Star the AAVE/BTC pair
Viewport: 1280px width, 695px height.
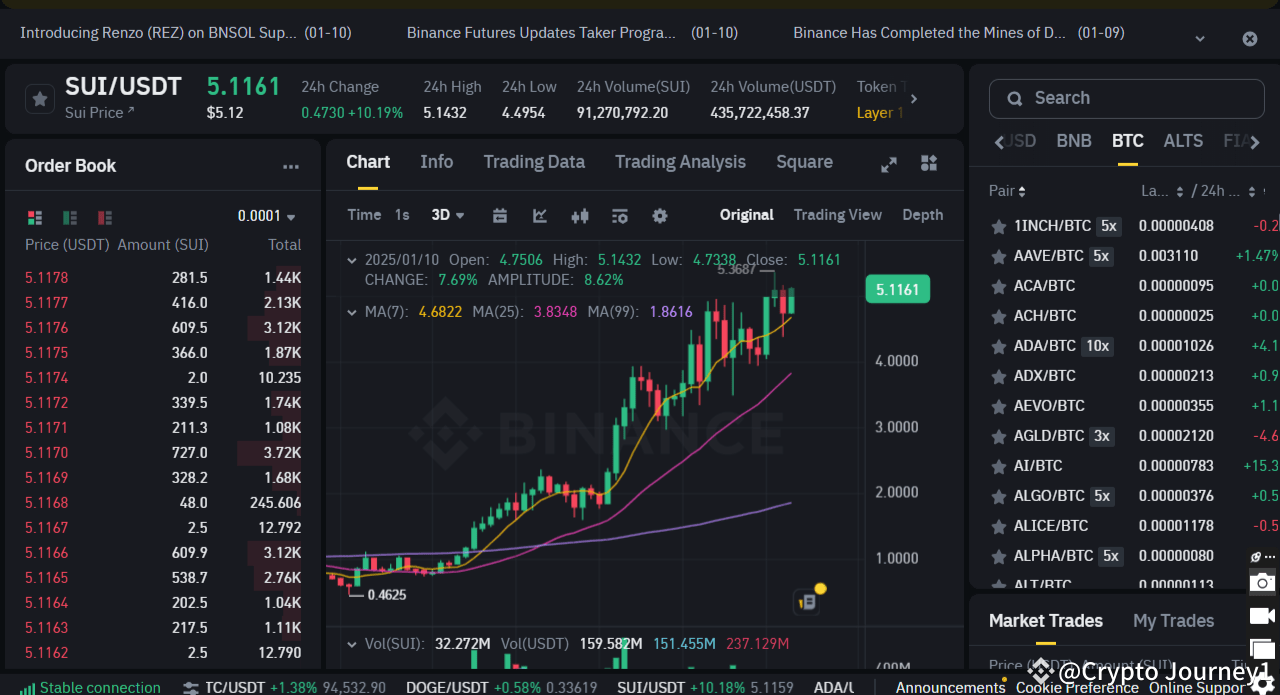coord(997,255)
